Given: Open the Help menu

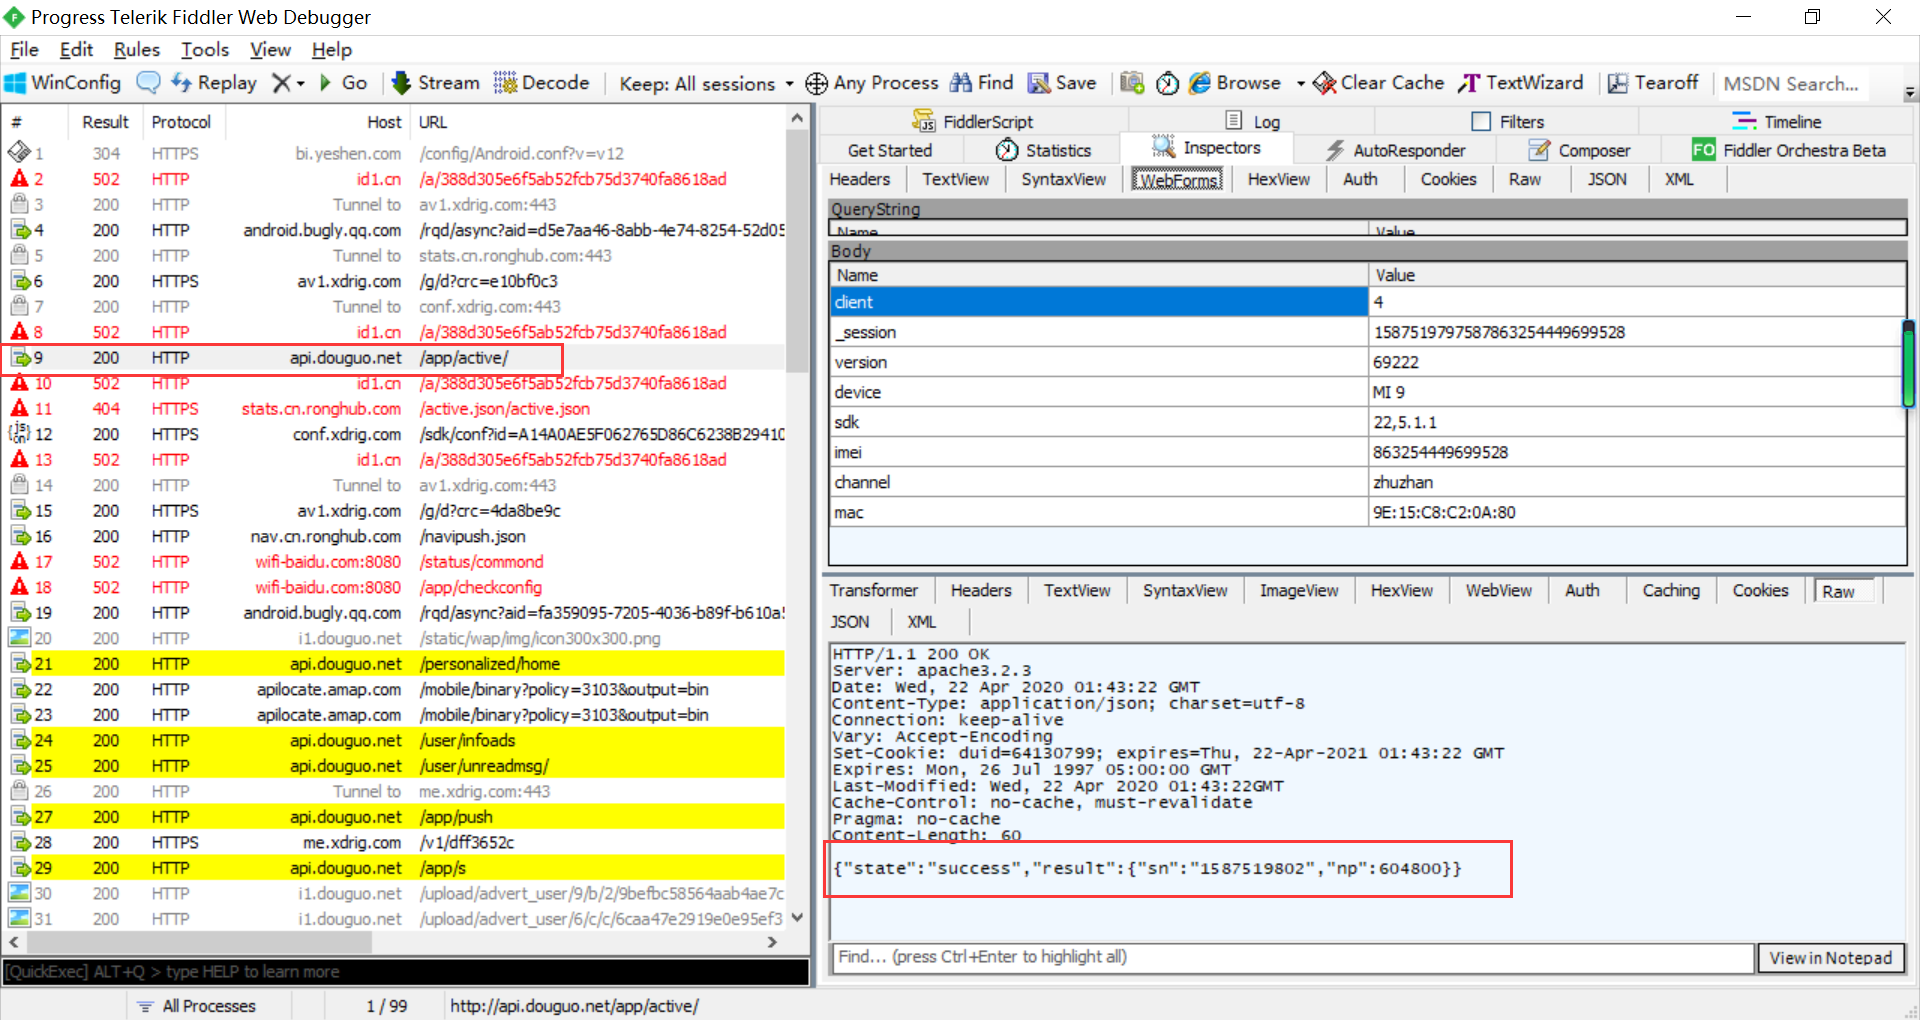Looking at the screenshot, I should coord(332,50).
